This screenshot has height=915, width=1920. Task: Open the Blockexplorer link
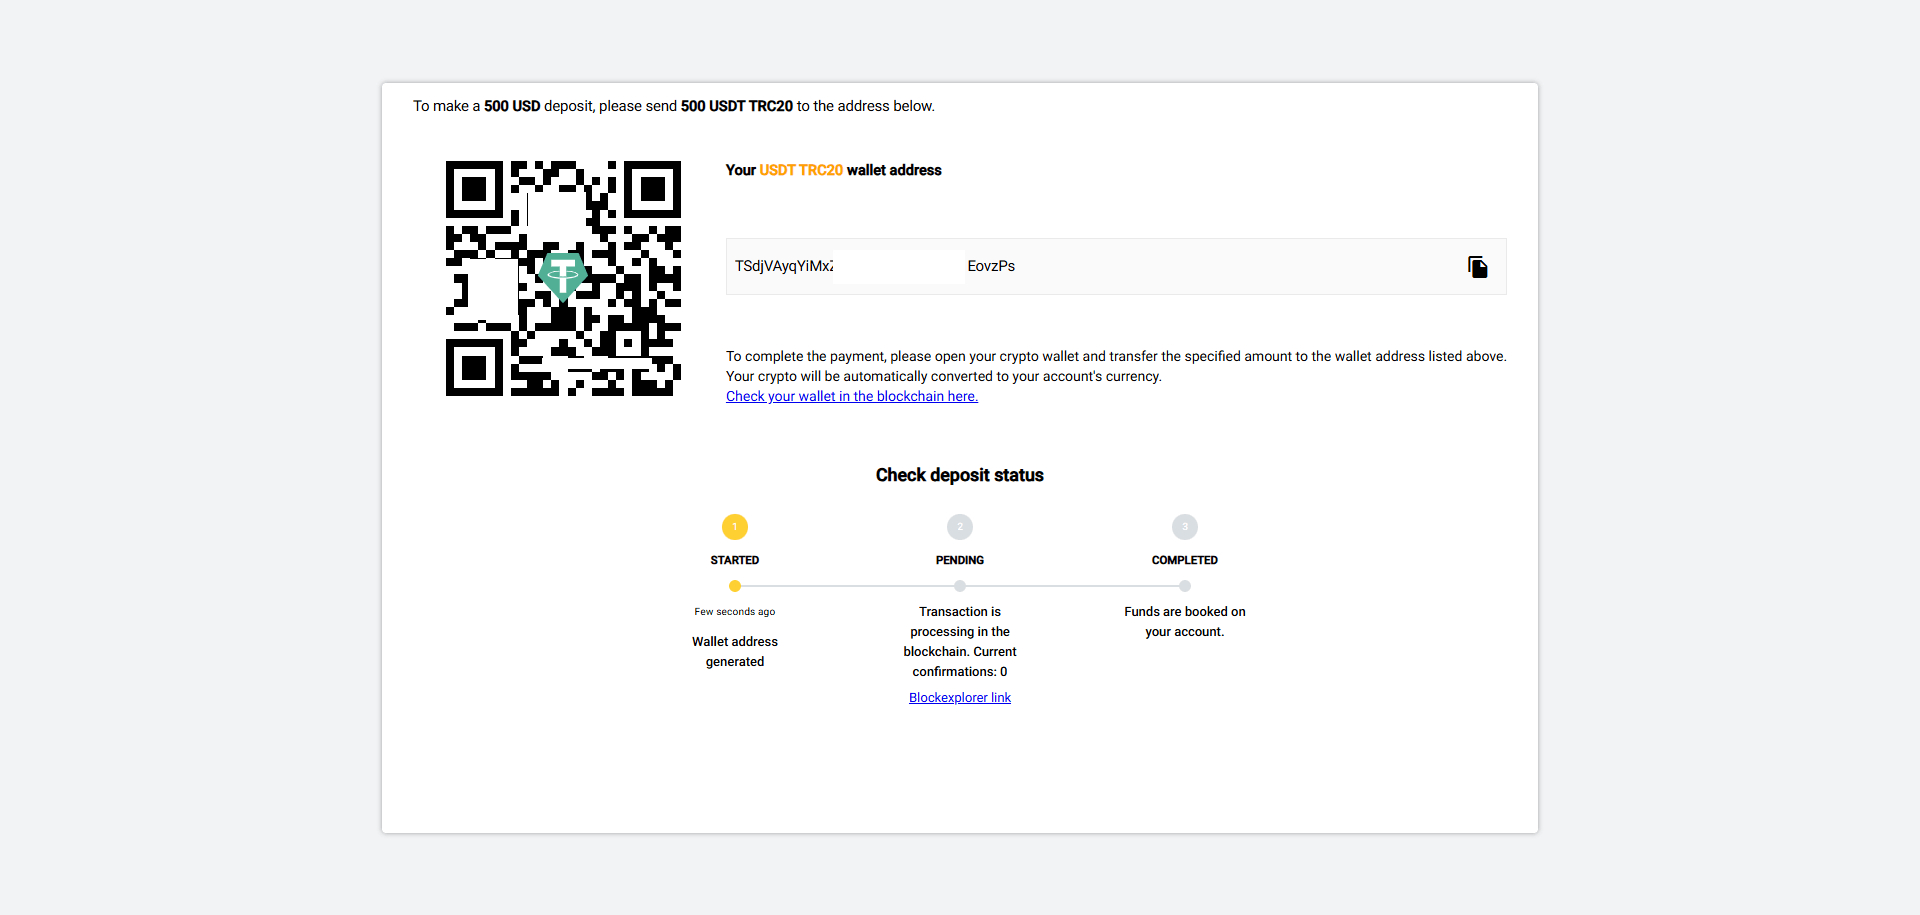[x=960, y=698]
